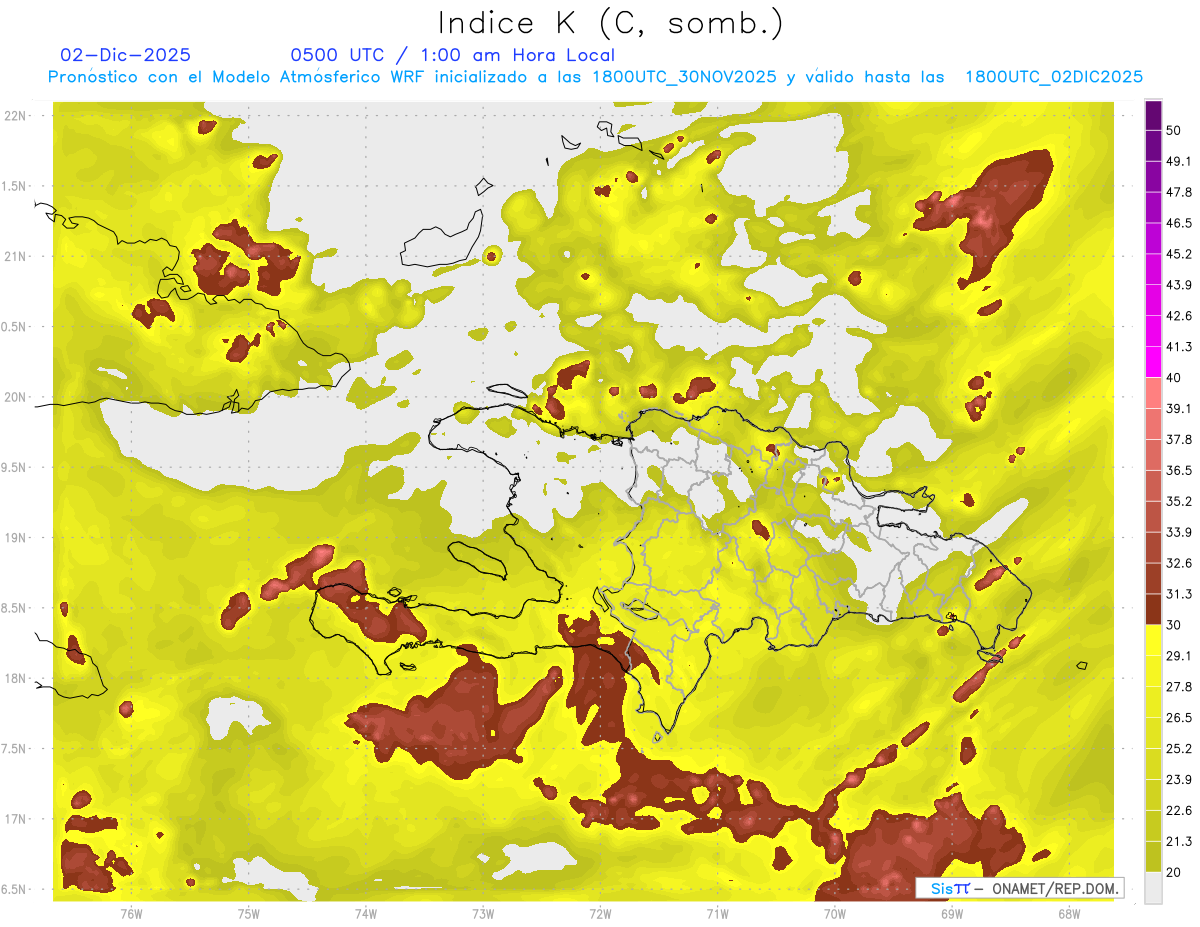Click the "0.5N" latitude label

(x=14, y=327)
